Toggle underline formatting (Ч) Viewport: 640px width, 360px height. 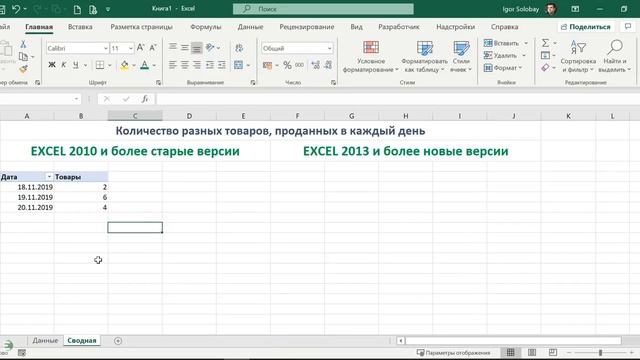76,65
